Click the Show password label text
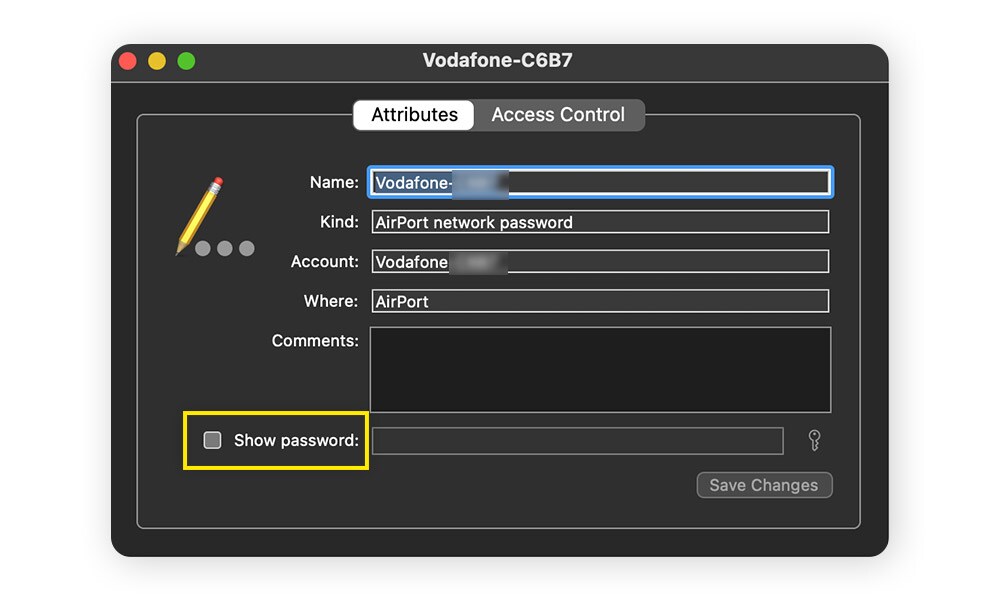This screenshot has width=1000, height=600. click(296, 441)
